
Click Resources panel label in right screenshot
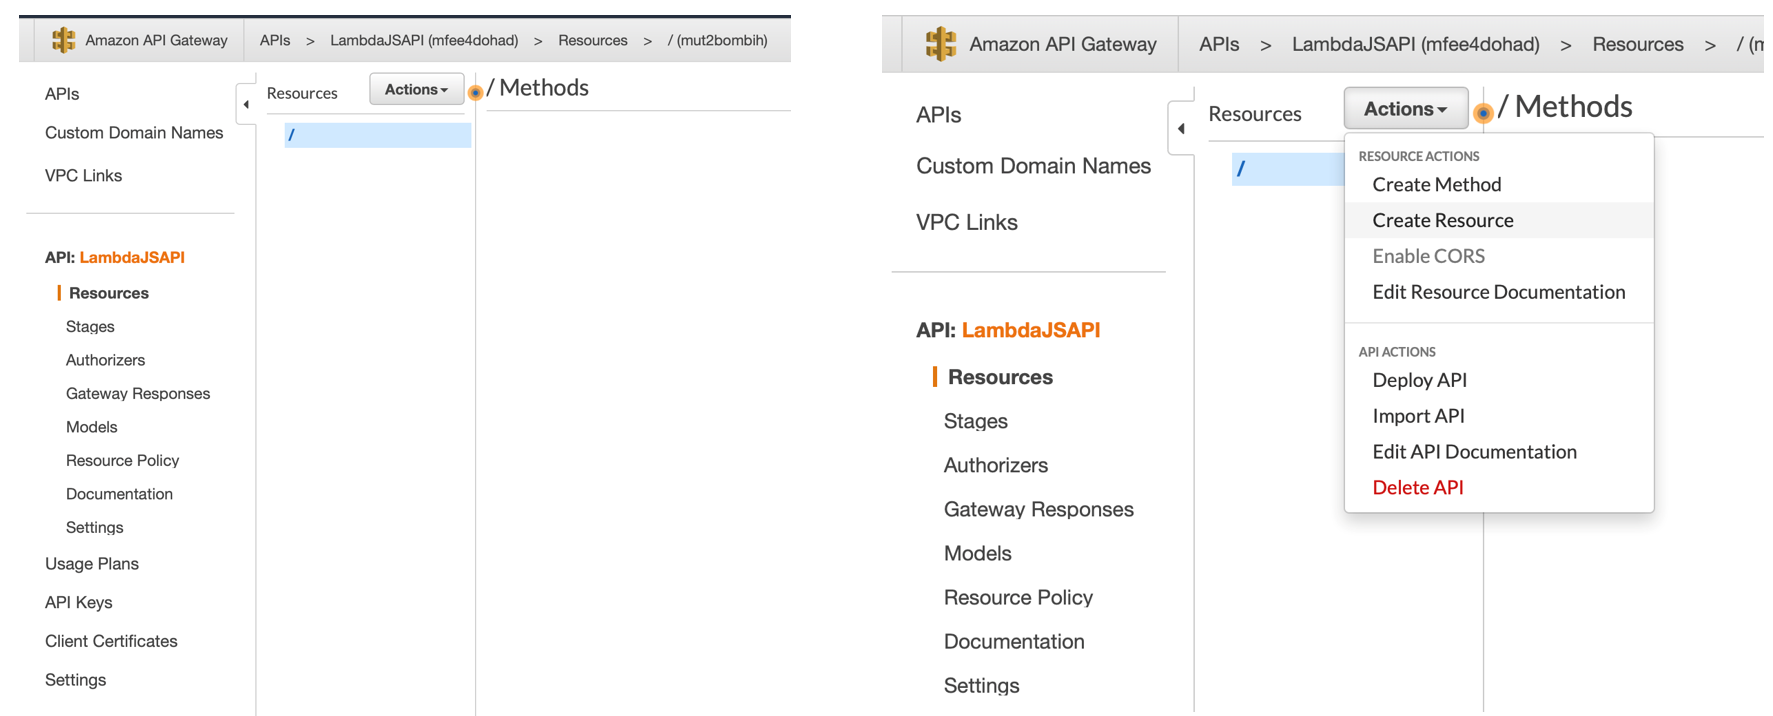[x=1255, y=114]
